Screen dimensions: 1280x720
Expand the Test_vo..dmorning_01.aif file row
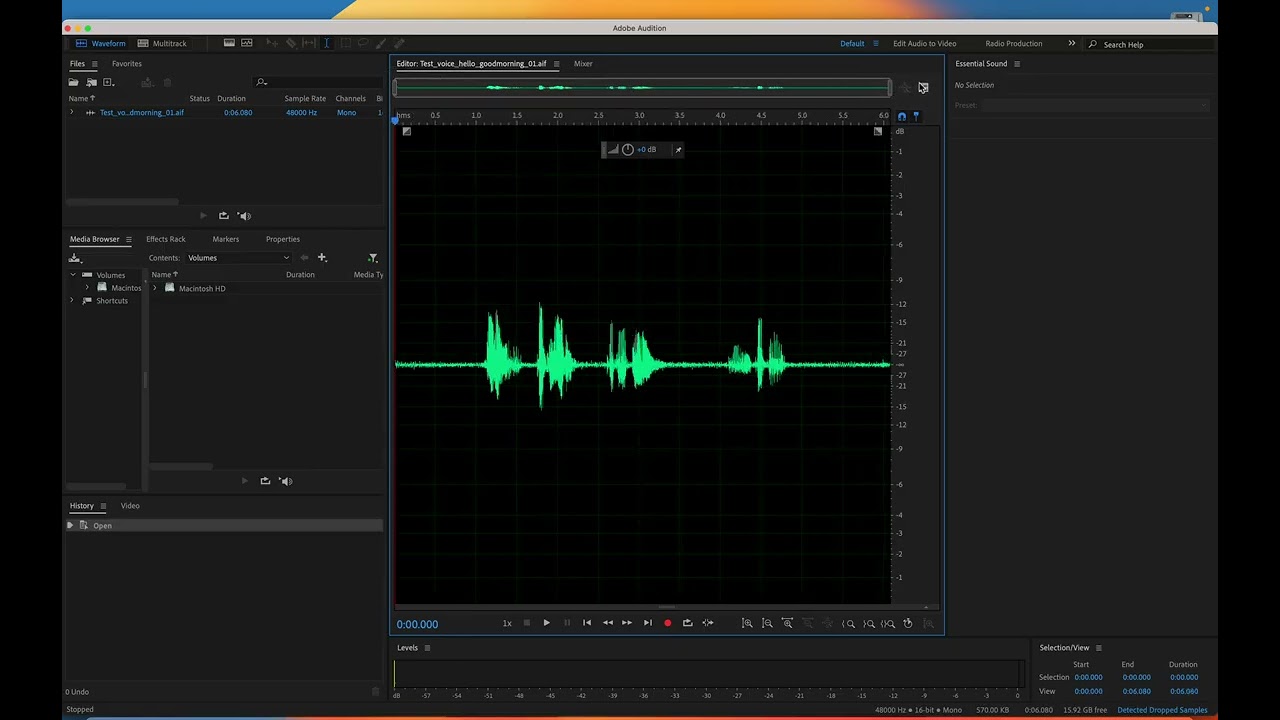click(x=71, y=112)
